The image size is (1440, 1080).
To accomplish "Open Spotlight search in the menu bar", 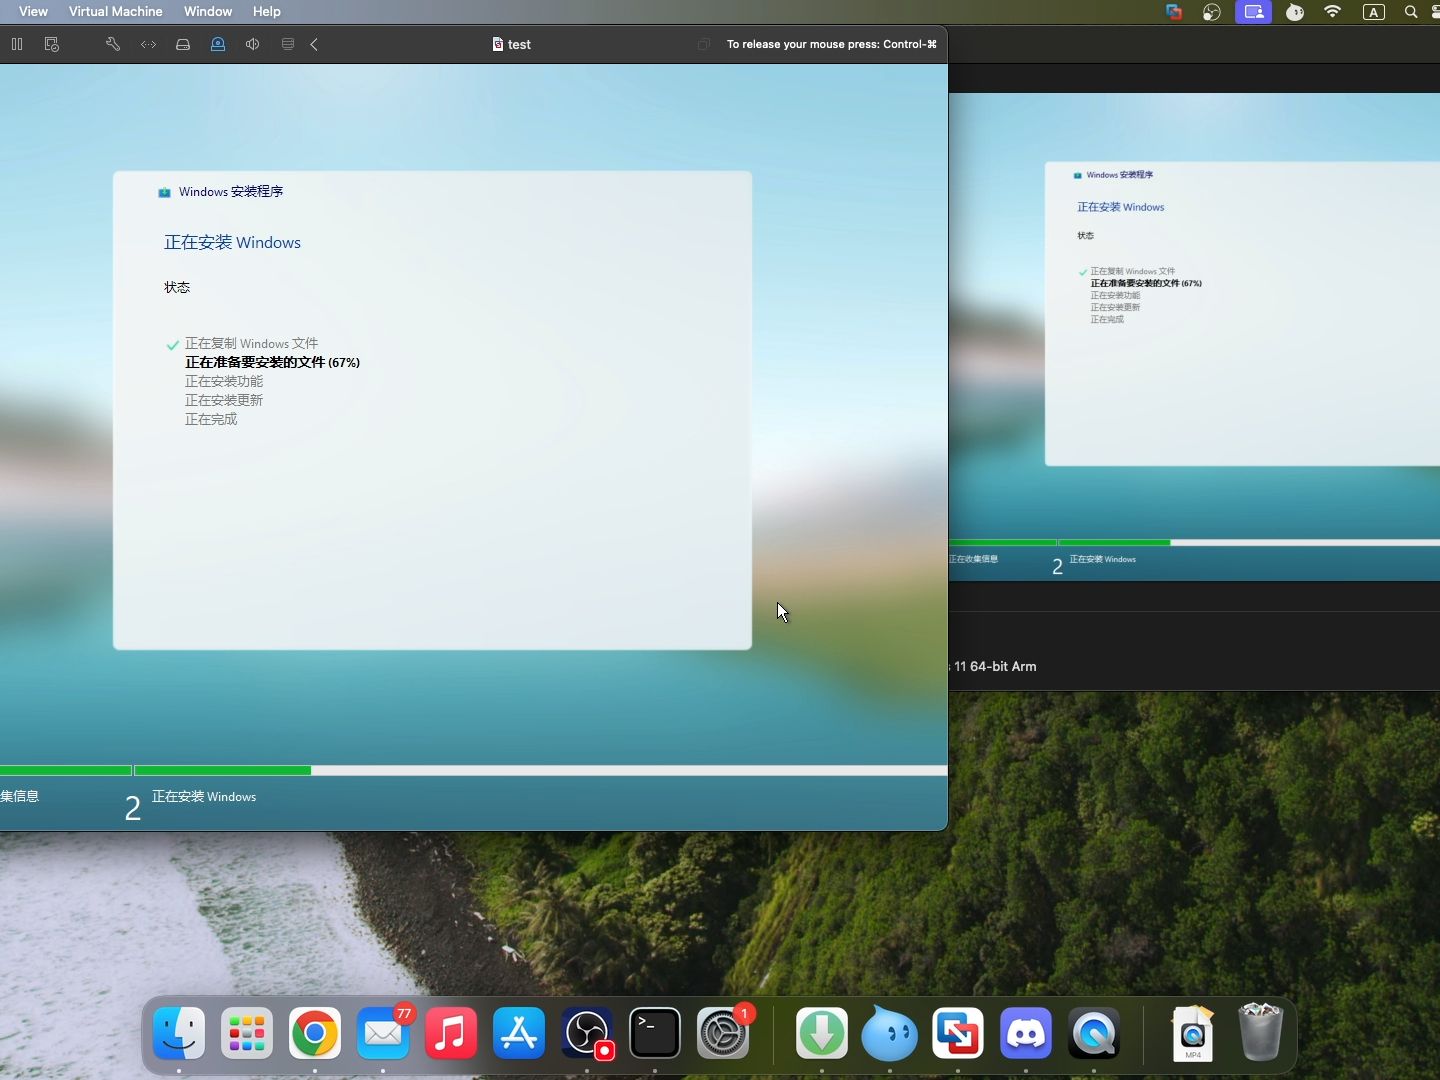I will point(1411,12).
